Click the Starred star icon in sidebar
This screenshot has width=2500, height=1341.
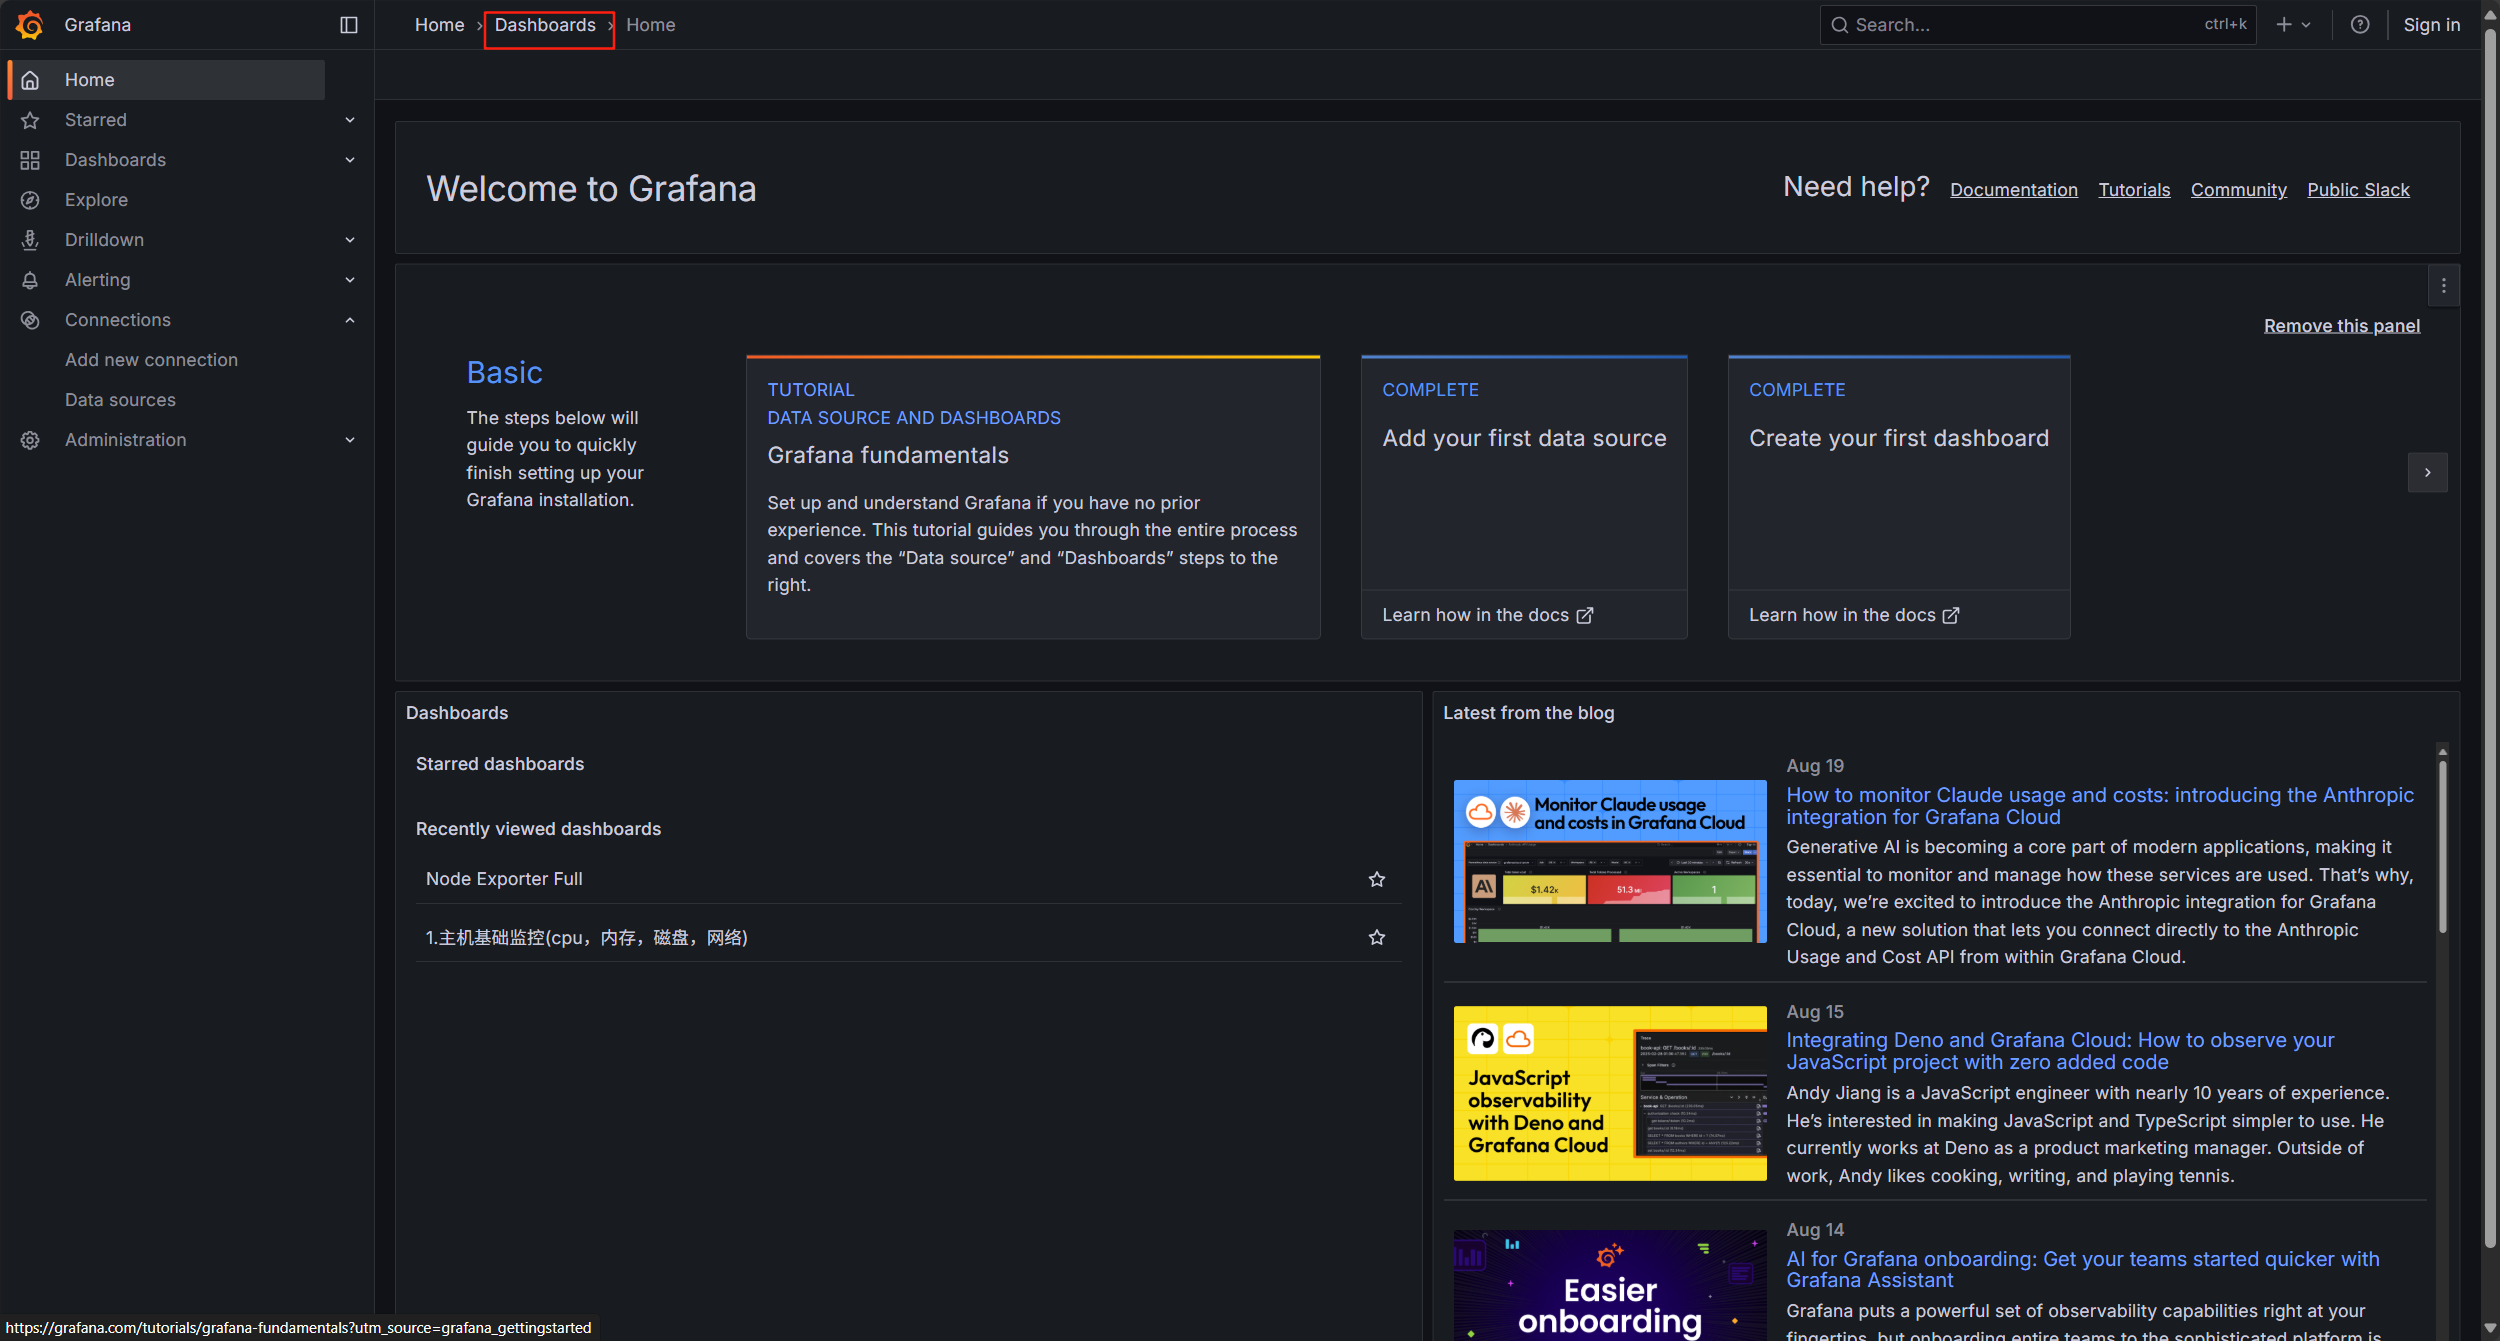pyautogui.click(x=30, y=120)
